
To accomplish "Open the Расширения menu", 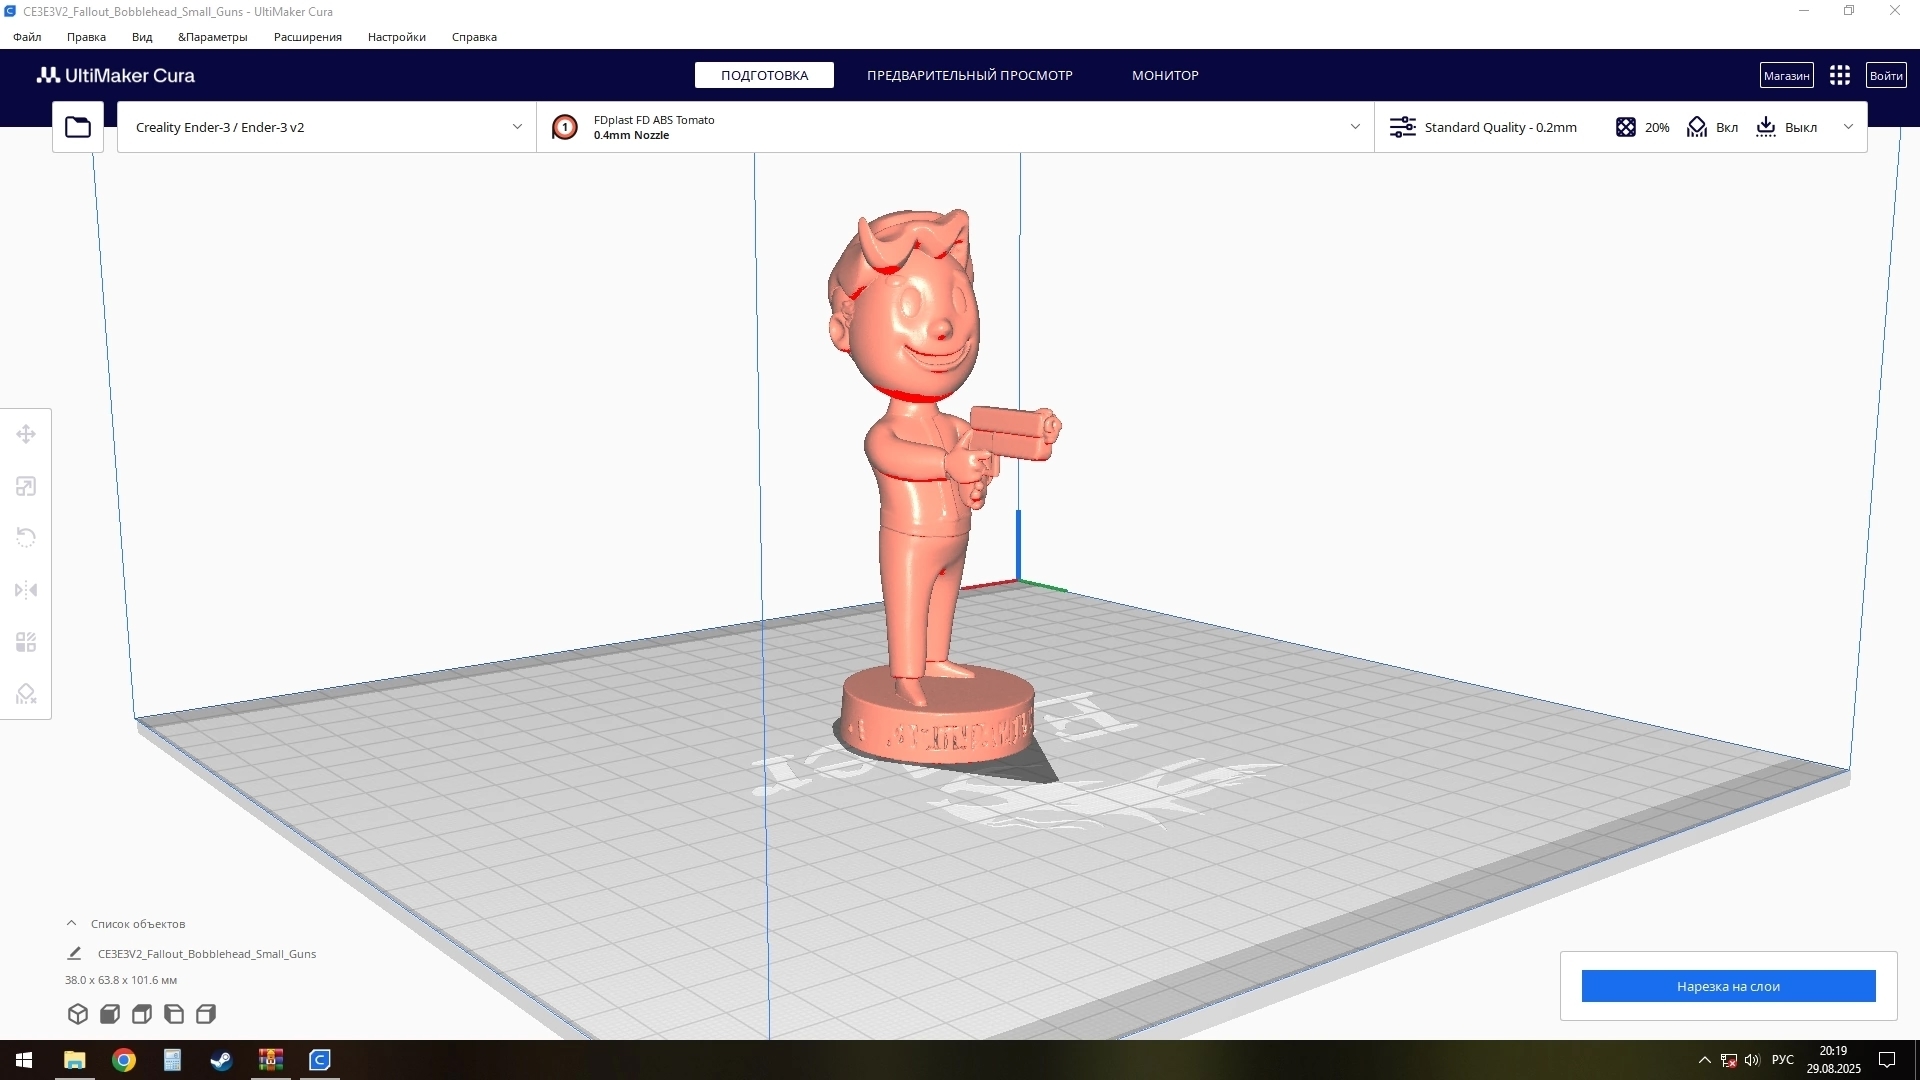I will point(307,37).
